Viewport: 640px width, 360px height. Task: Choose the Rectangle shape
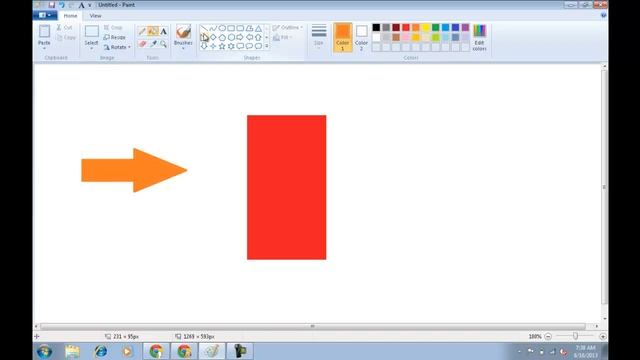click(231, 28)
